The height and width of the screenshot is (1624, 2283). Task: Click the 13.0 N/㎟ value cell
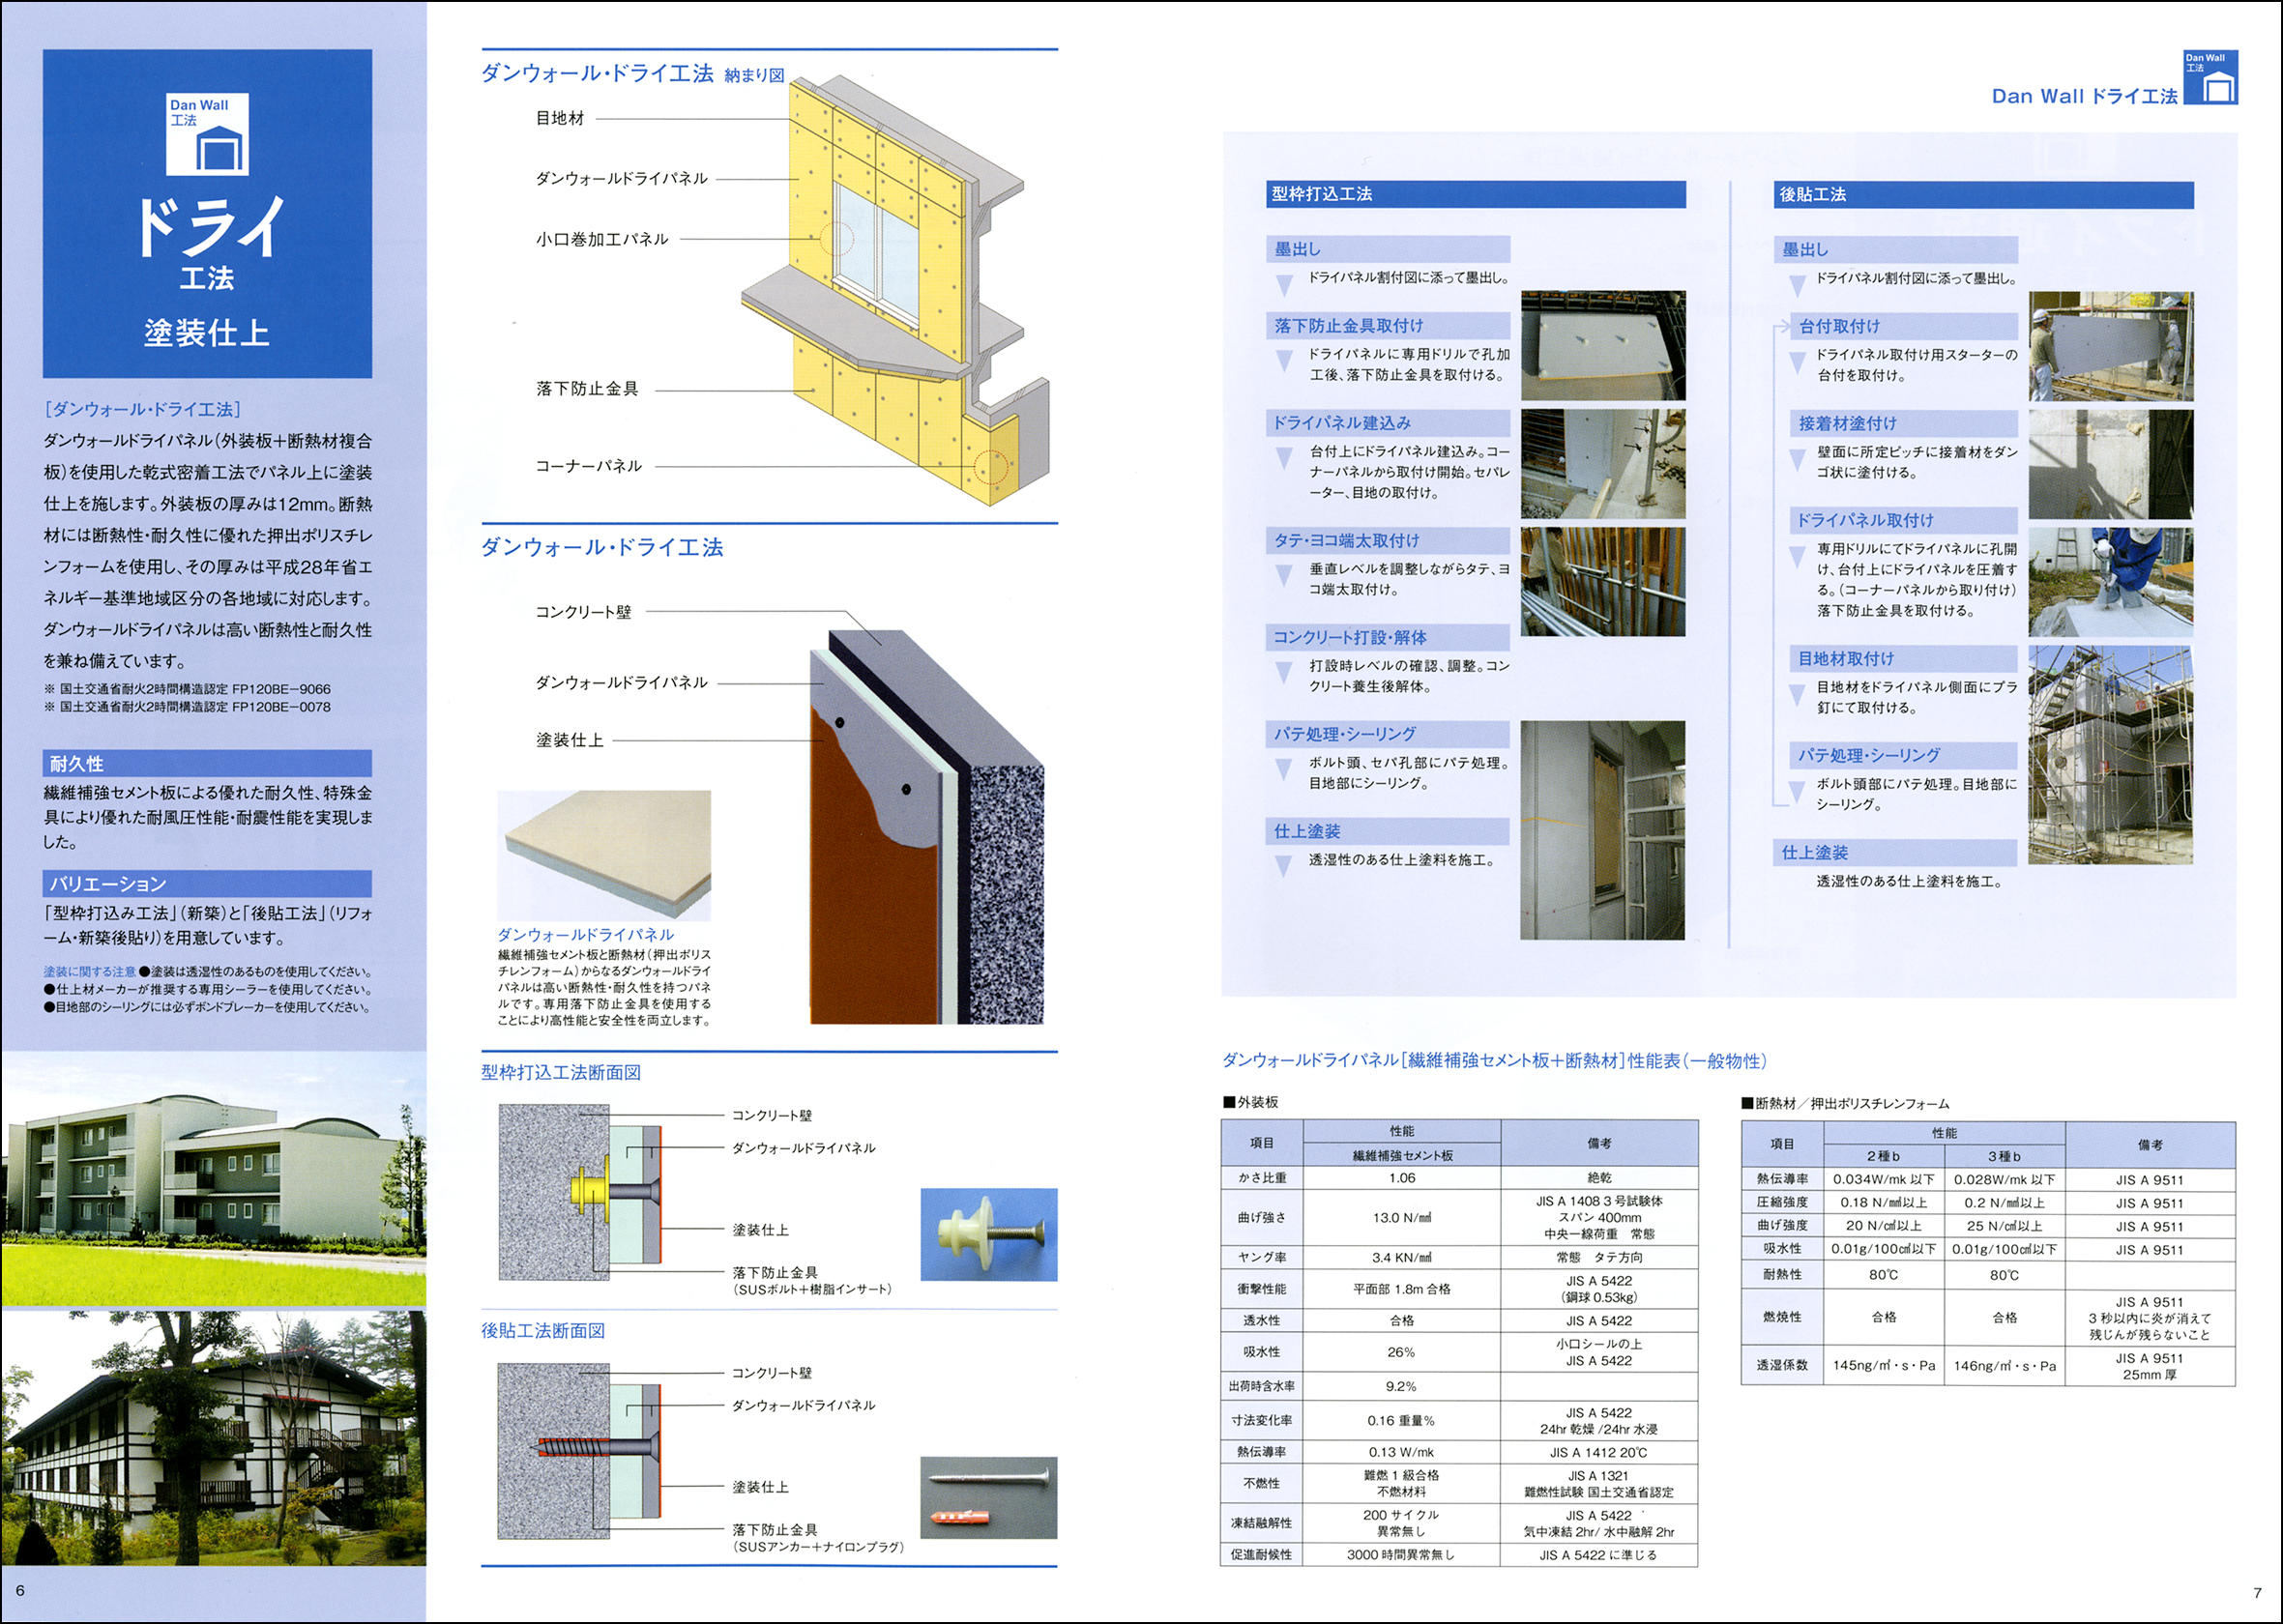point(1402,1217)
